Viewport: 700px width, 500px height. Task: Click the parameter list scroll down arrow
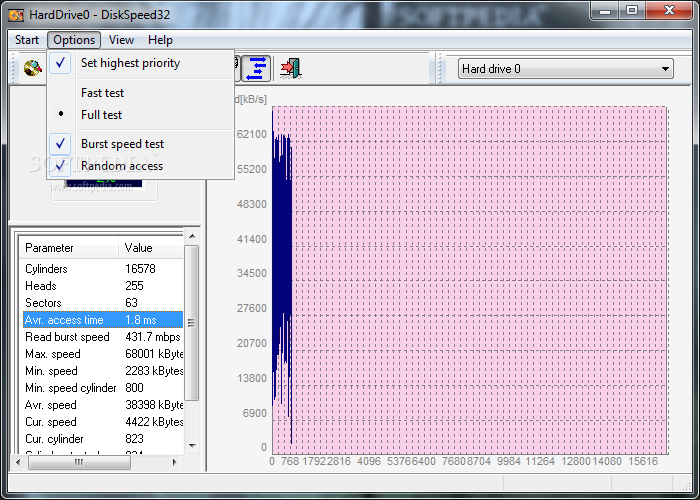pos(192,446)
